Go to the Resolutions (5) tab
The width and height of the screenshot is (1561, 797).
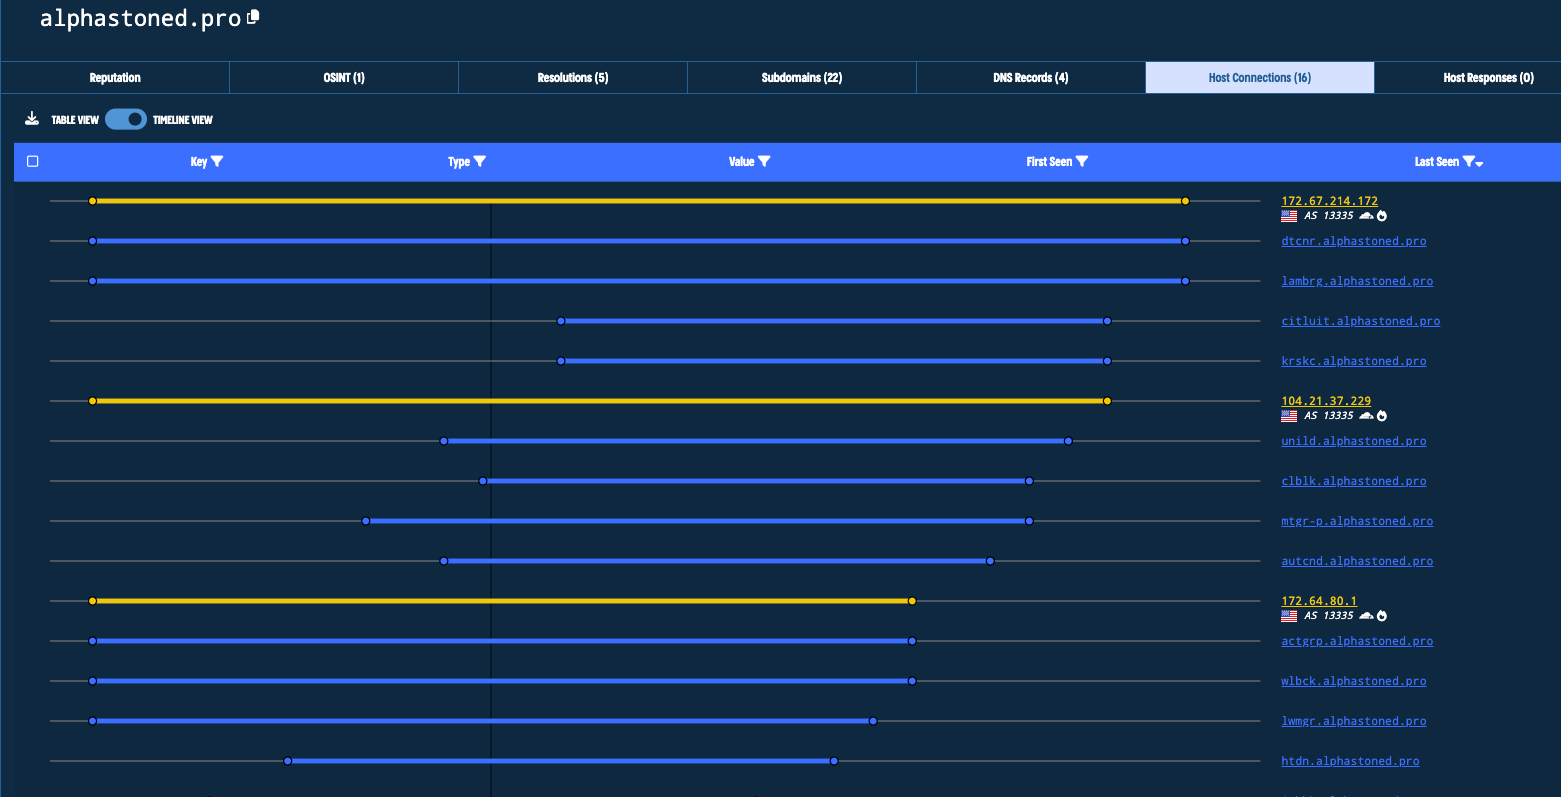pyautogui.click(x=572, y=78)
